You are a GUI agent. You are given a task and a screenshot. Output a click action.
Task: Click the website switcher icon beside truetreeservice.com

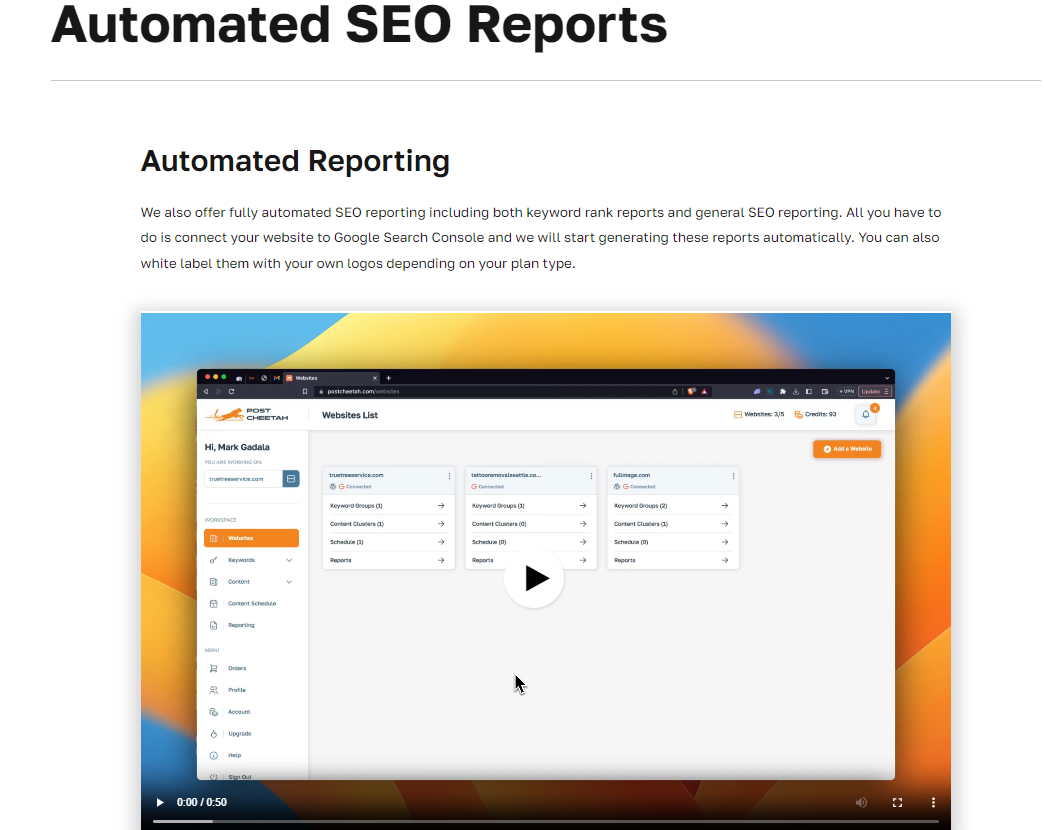291,479
